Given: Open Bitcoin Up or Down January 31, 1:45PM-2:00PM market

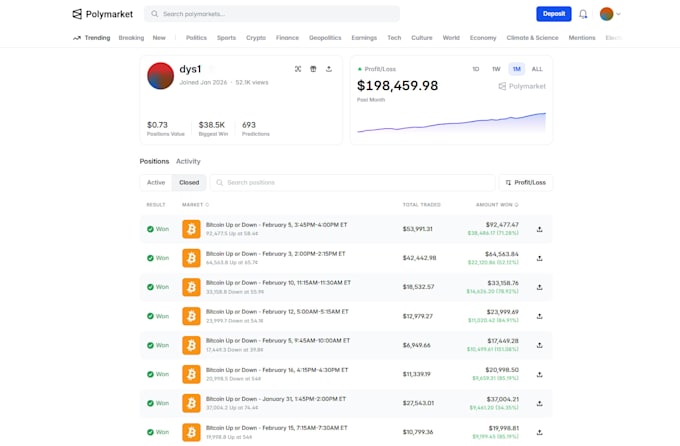Looking at the screenshot, I should pos(276,399).
